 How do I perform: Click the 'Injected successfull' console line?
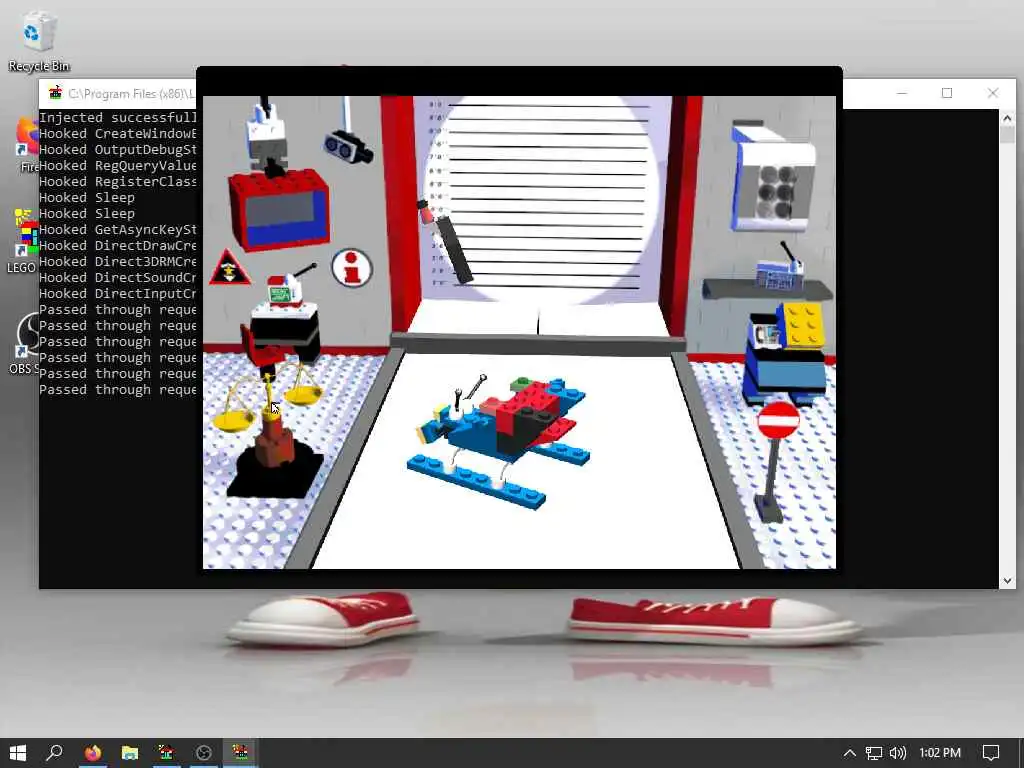[118, 118]
